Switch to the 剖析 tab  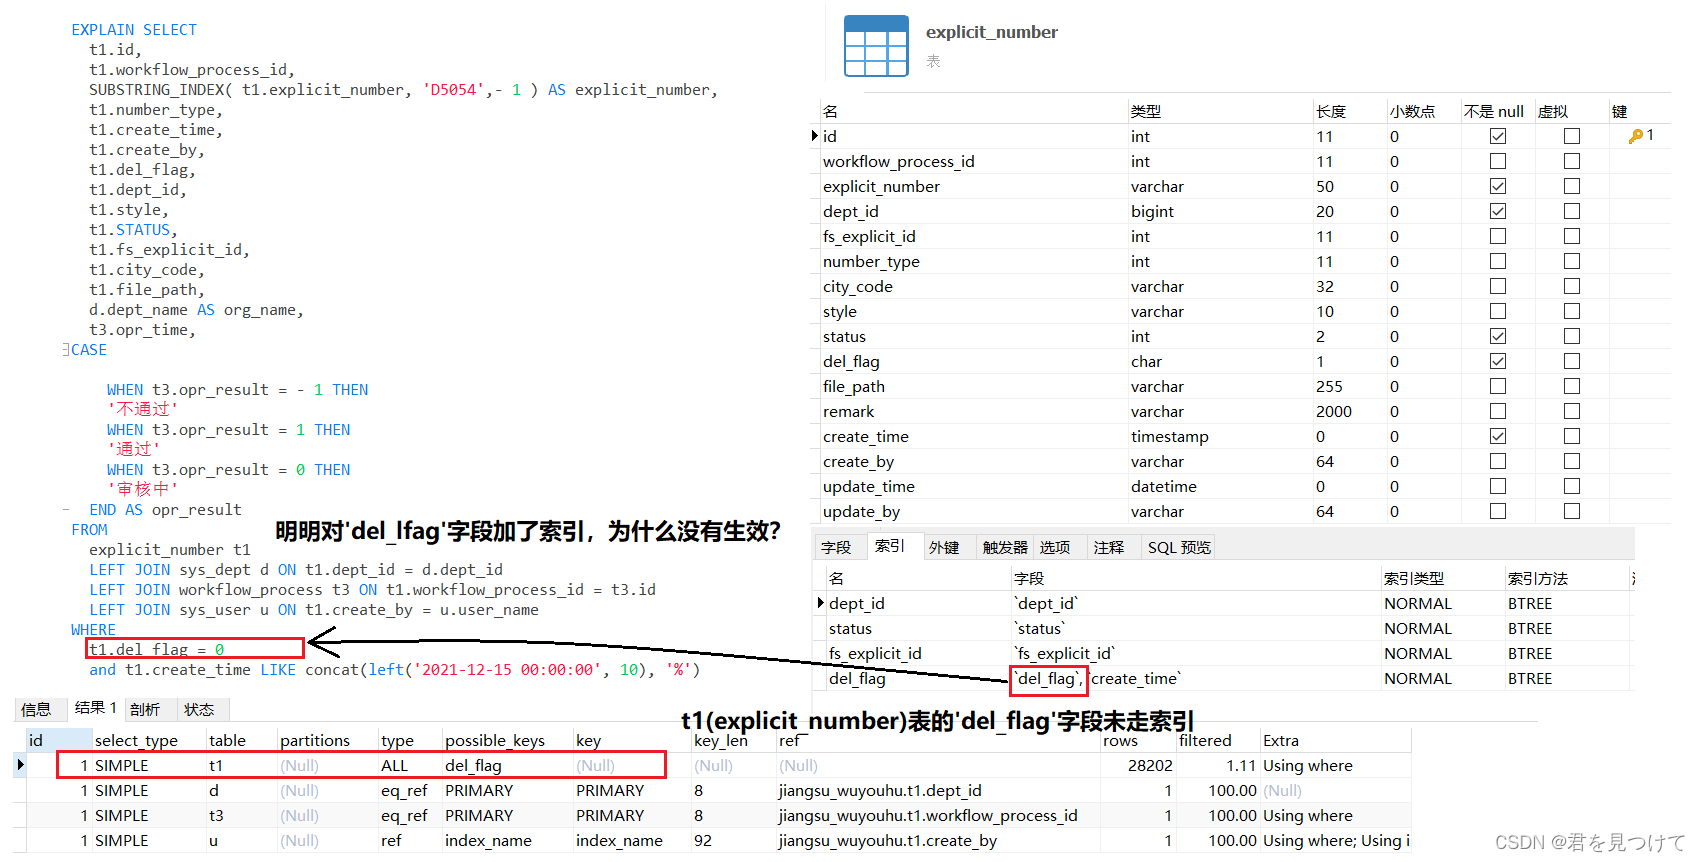coord(145,709)
